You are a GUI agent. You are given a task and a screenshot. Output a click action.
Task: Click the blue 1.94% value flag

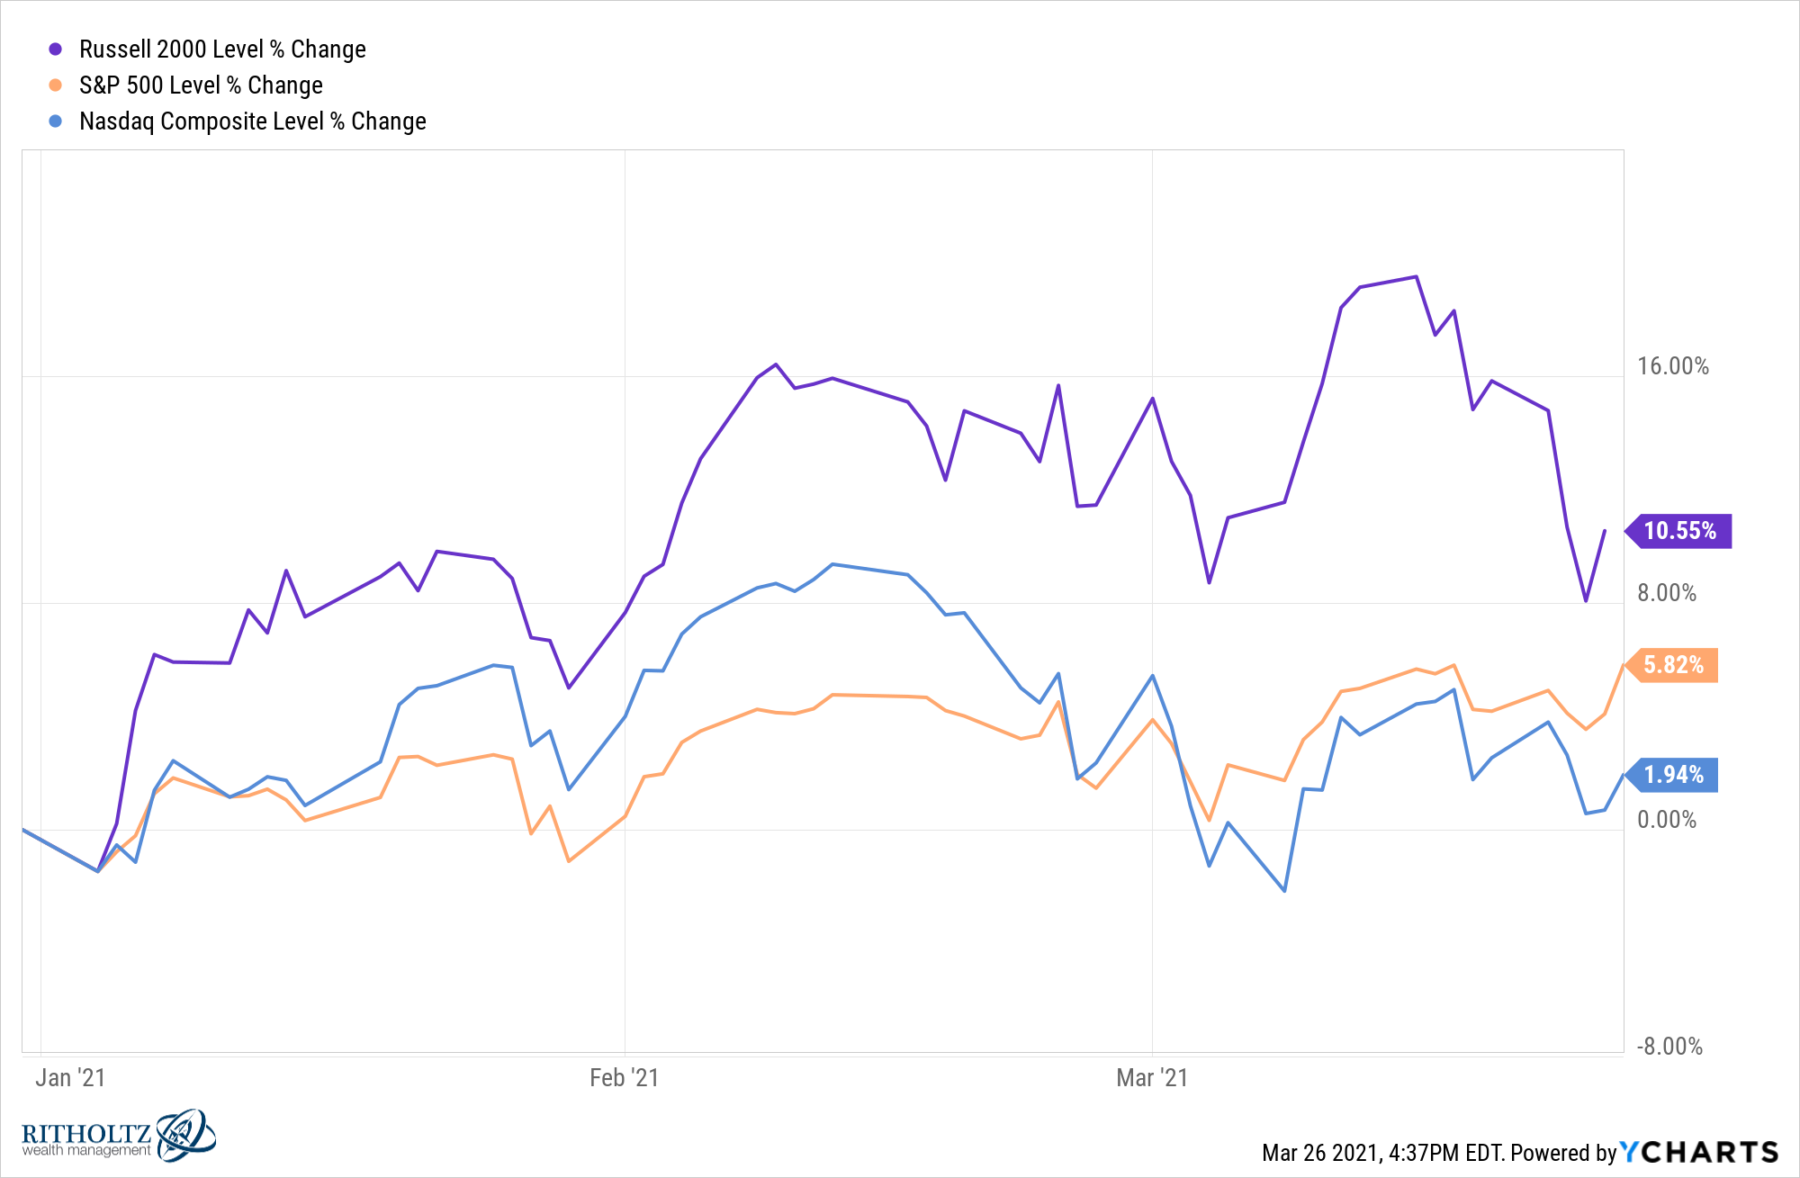click(1673, 775)
